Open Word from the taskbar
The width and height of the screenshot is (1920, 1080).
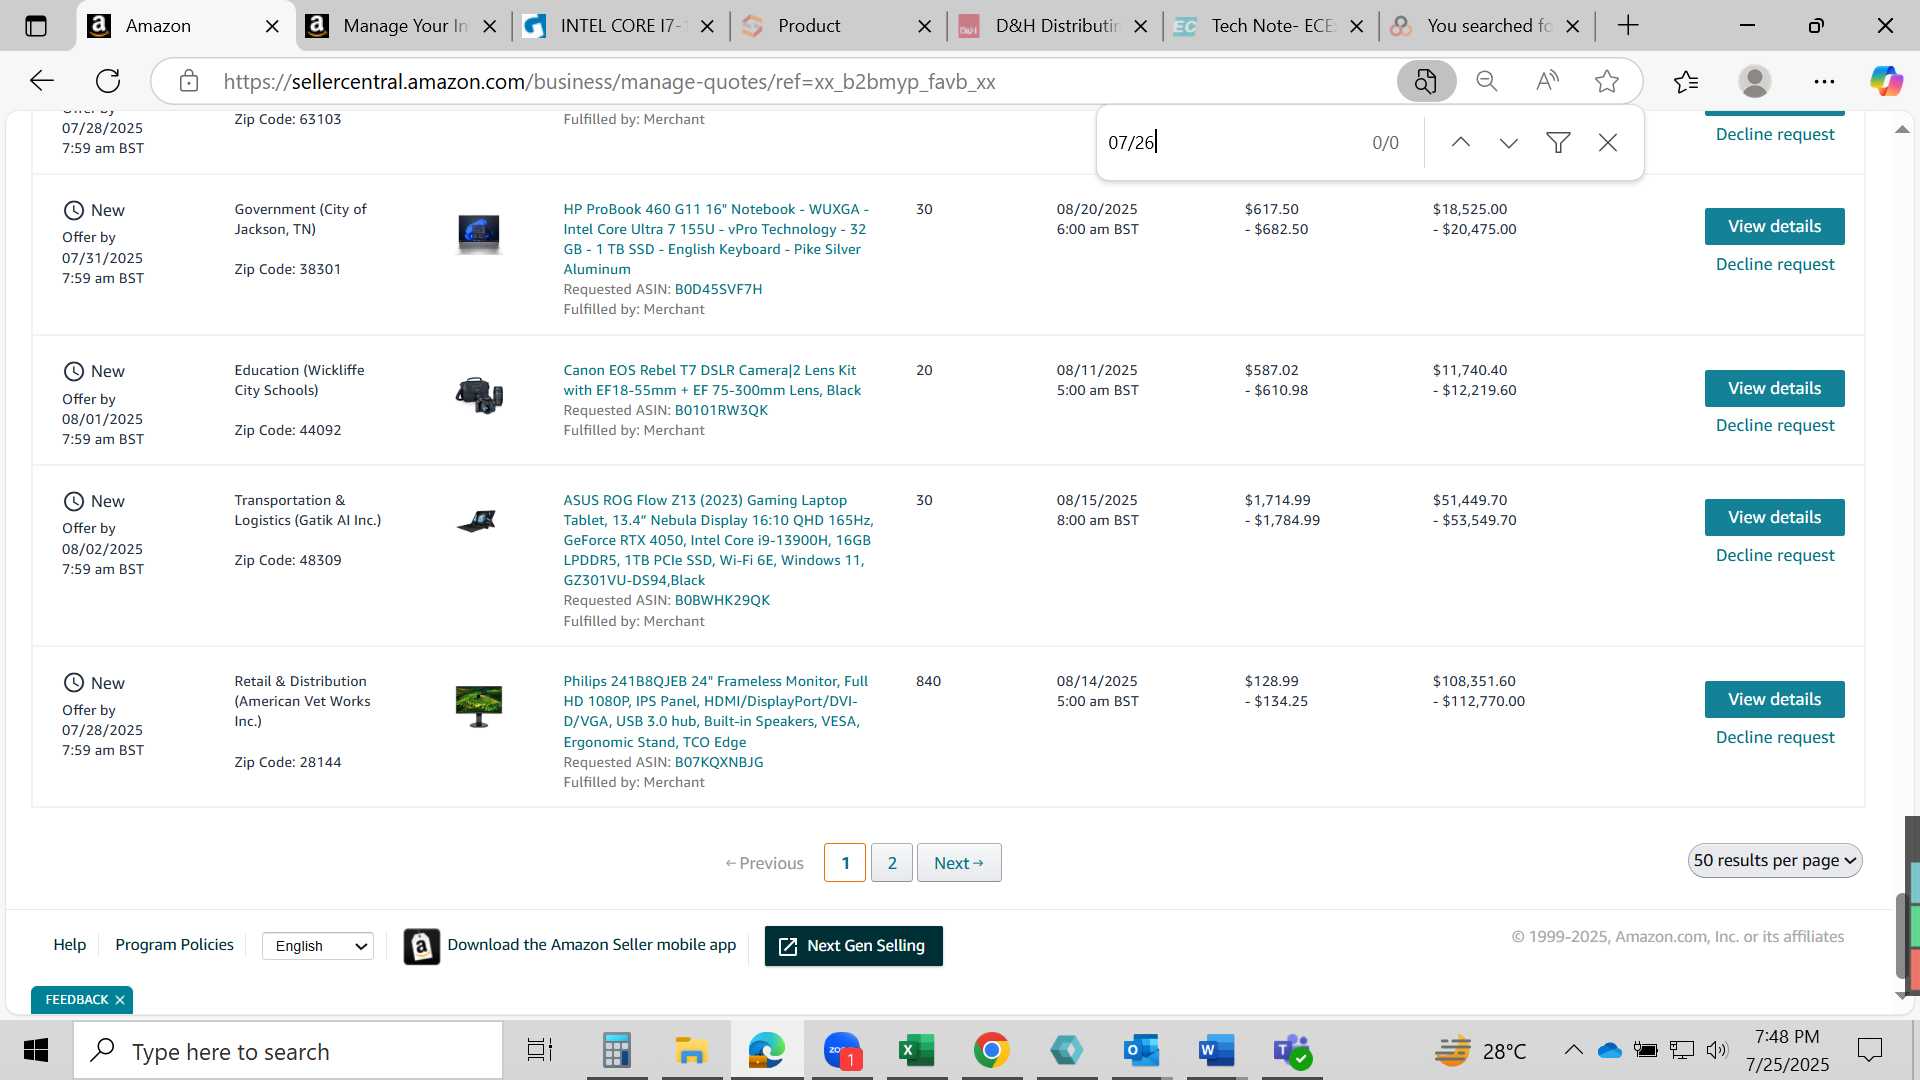pyautogui.click(x=1216, y=1051)
